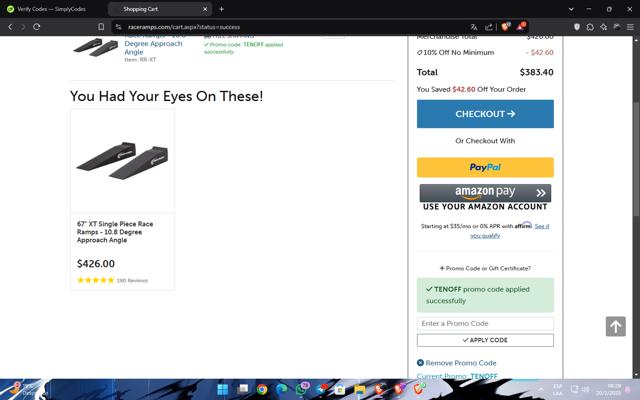Click the share page icon

coord(489,27)
